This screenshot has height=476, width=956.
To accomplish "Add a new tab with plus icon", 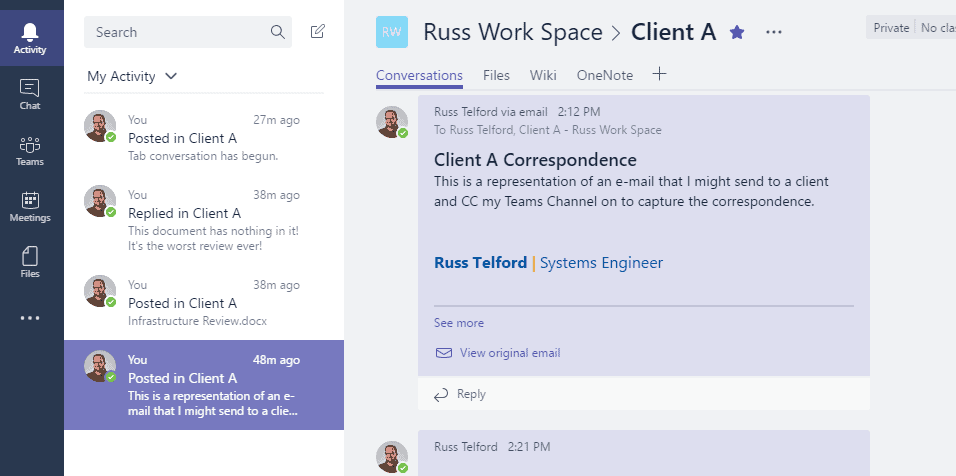I will [x=660, y=74].
